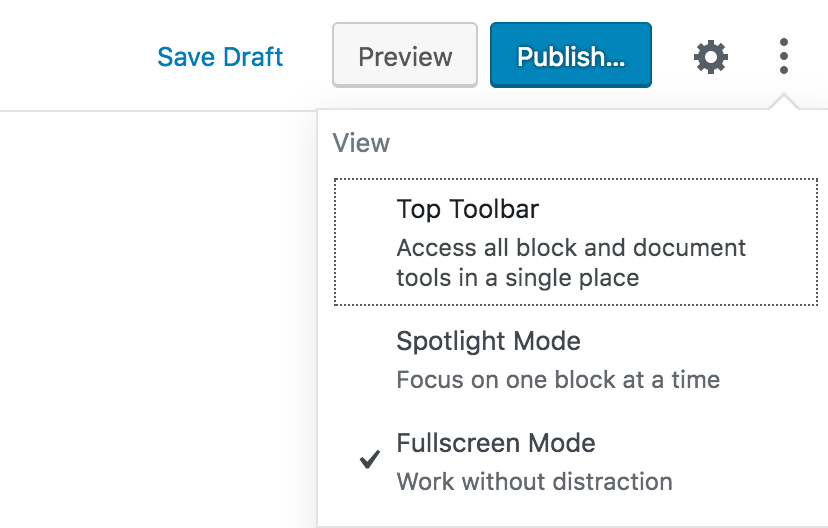Click the blue Publish… button
828x528 pixels.
click(571, 55)
